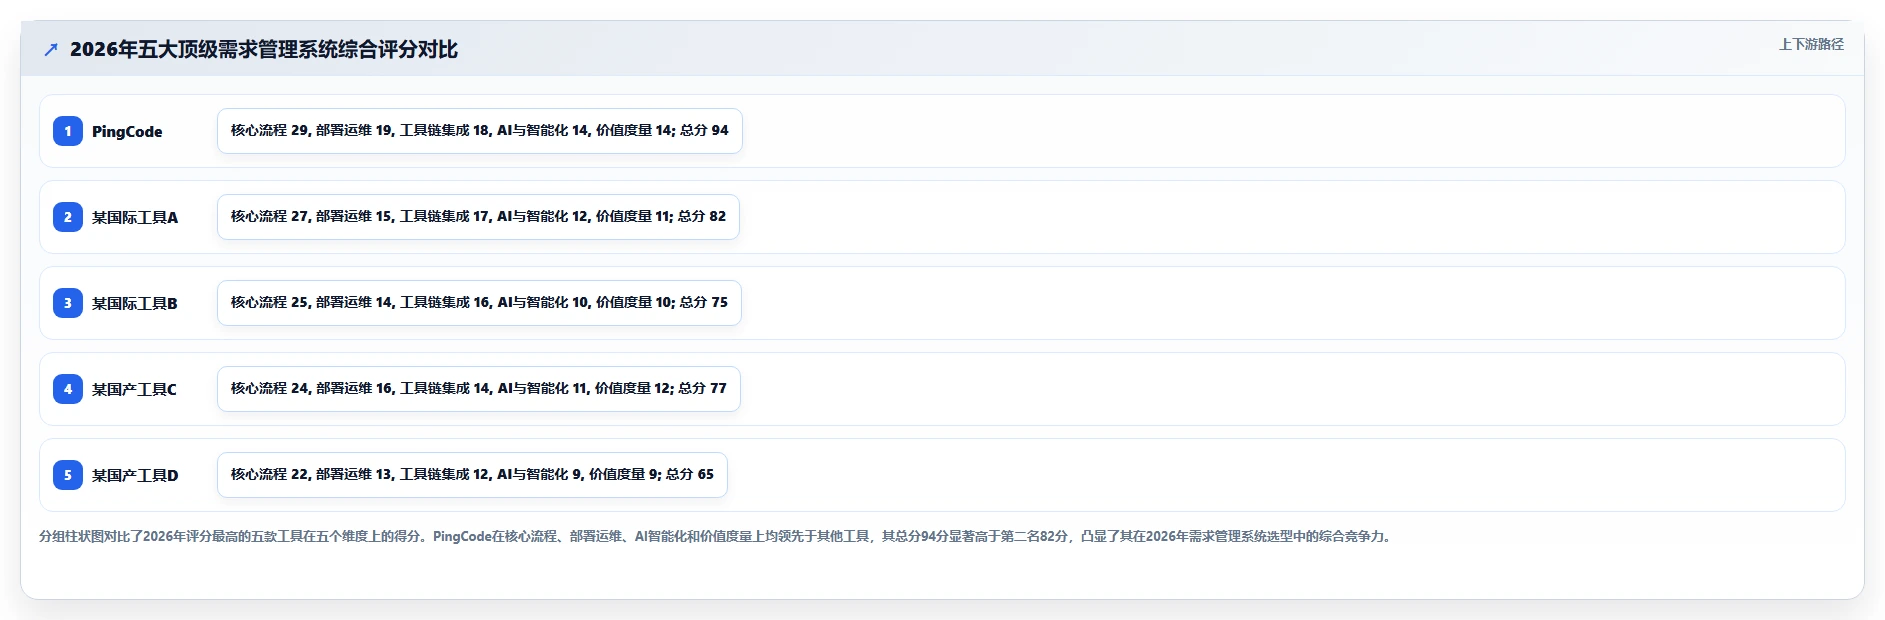Click the 上下游路径 link
The width and height of the screenshot is (1885, 620).
pos(1811,44)
